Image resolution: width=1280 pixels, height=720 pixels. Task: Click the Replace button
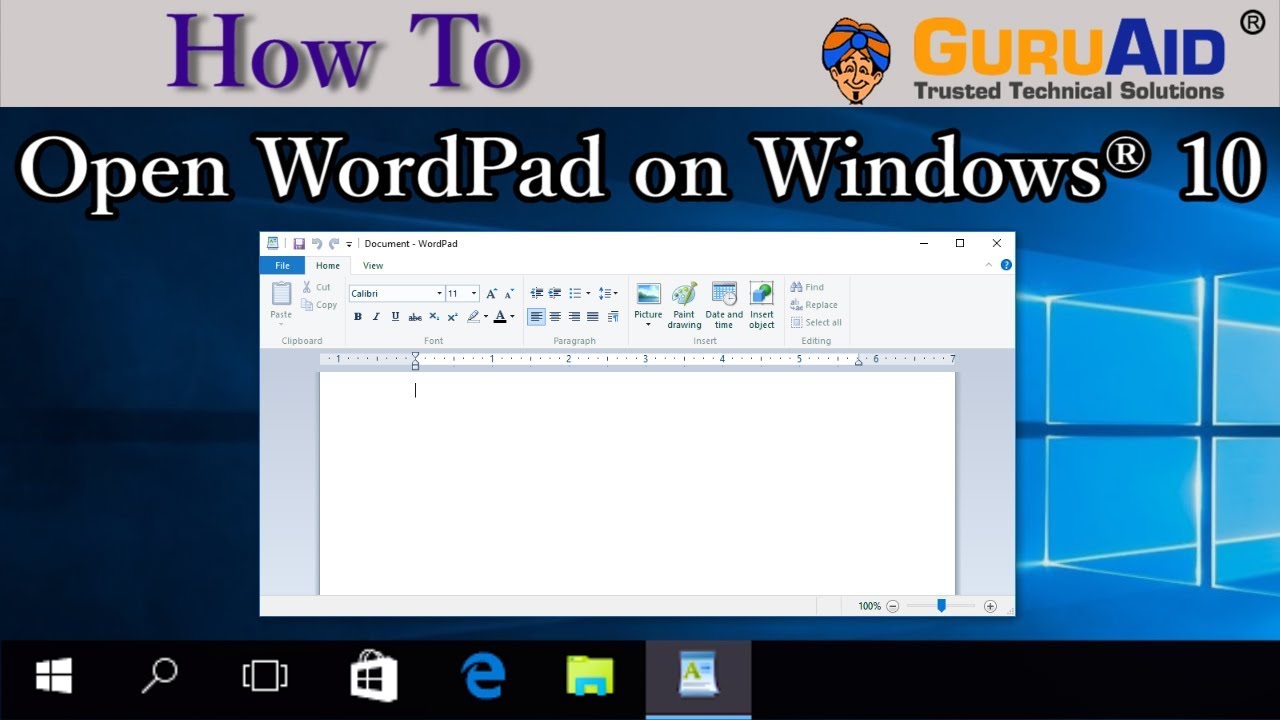[814, 305]
